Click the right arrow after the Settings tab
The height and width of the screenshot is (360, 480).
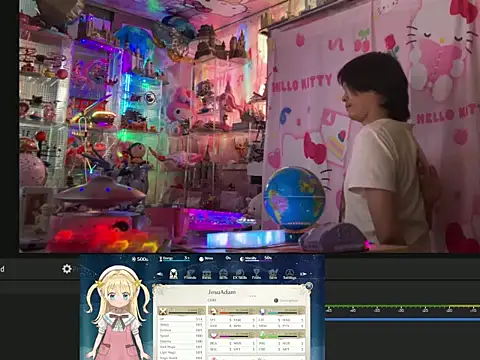point(303,274)
